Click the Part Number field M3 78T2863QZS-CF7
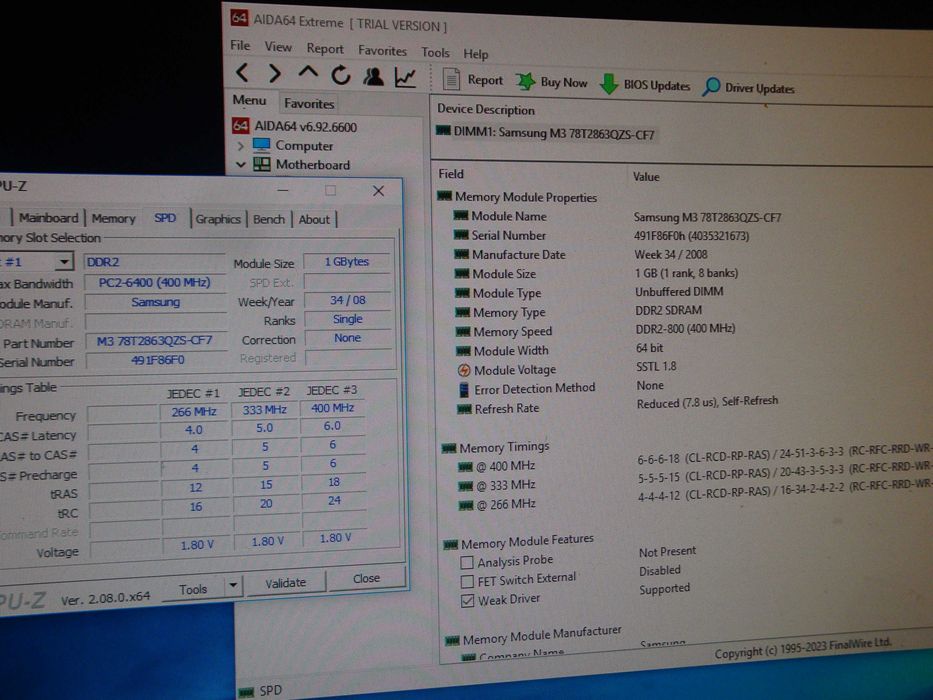The image size is (933, 700). (155, 340)
